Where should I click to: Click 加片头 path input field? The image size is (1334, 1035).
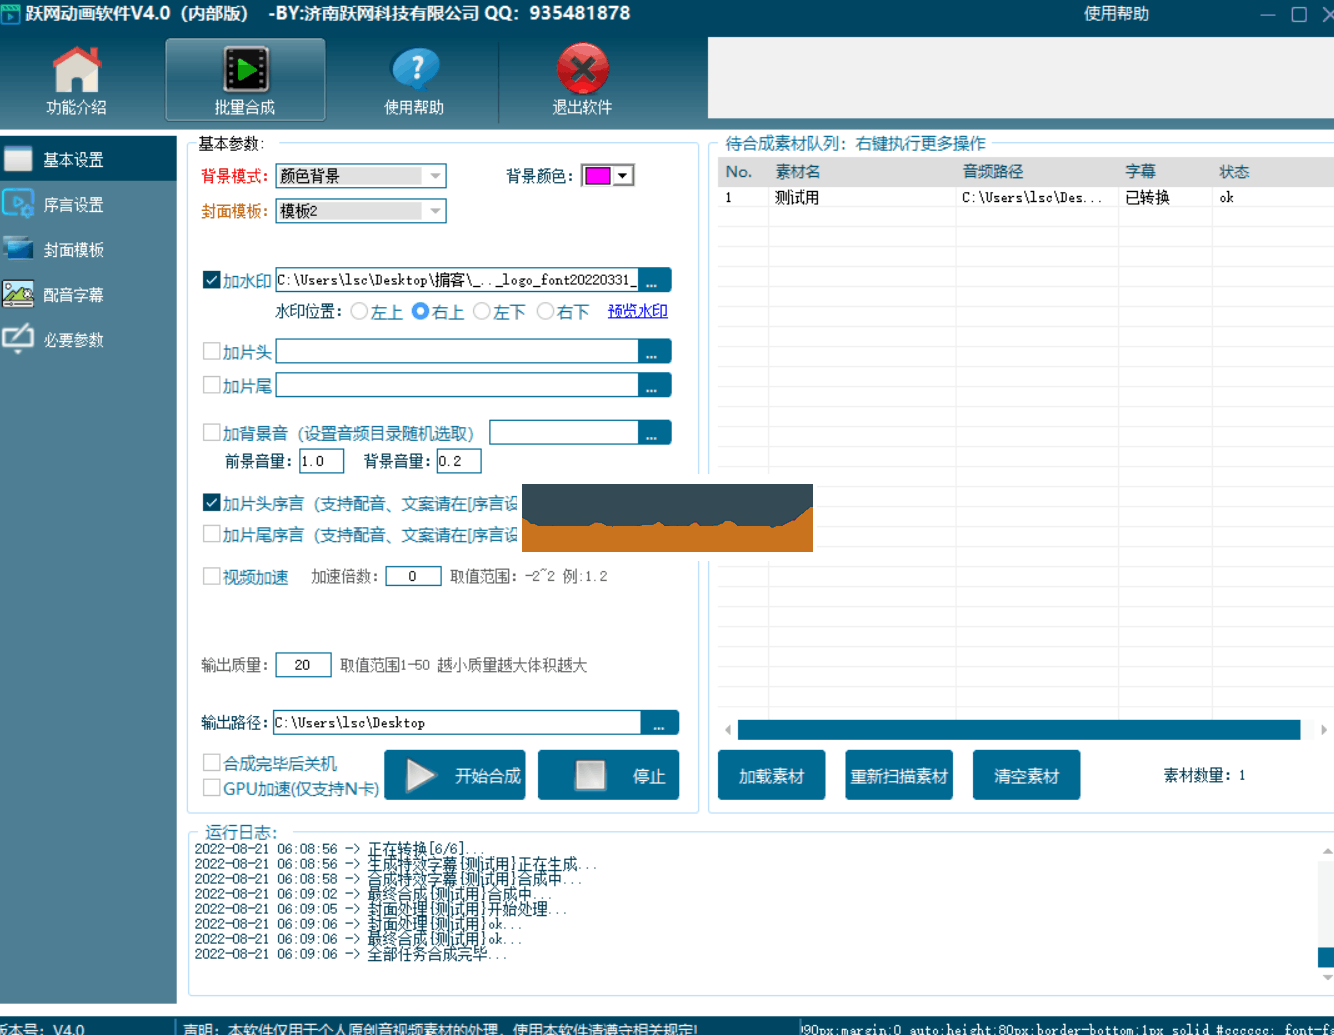click(457, 351)
